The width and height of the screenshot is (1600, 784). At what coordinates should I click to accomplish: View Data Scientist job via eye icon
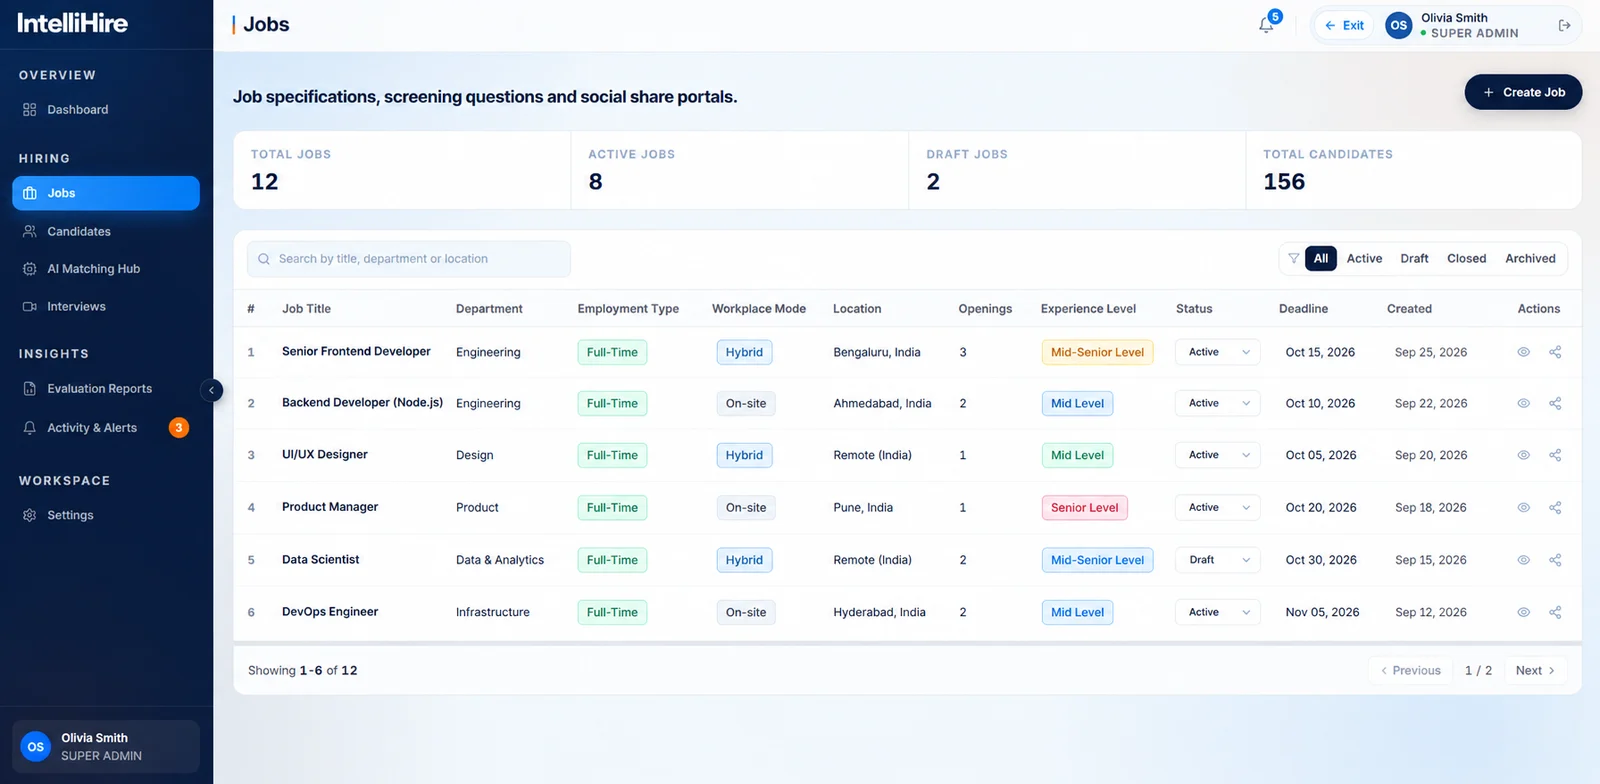[x=1523, y=560]
